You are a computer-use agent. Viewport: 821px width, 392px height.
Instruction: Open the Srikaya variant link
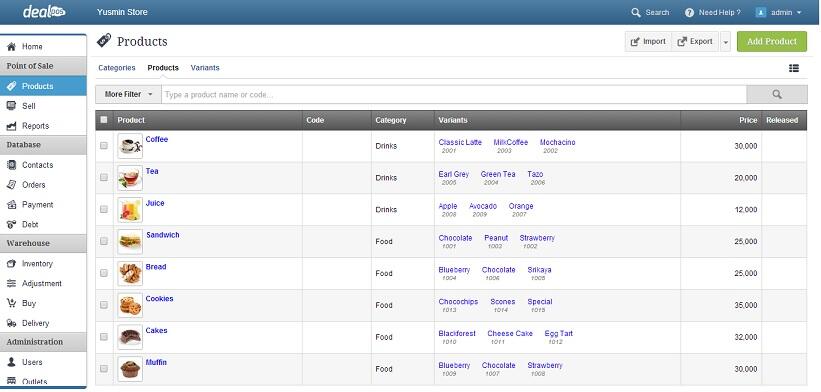click(x=539, y=270)
